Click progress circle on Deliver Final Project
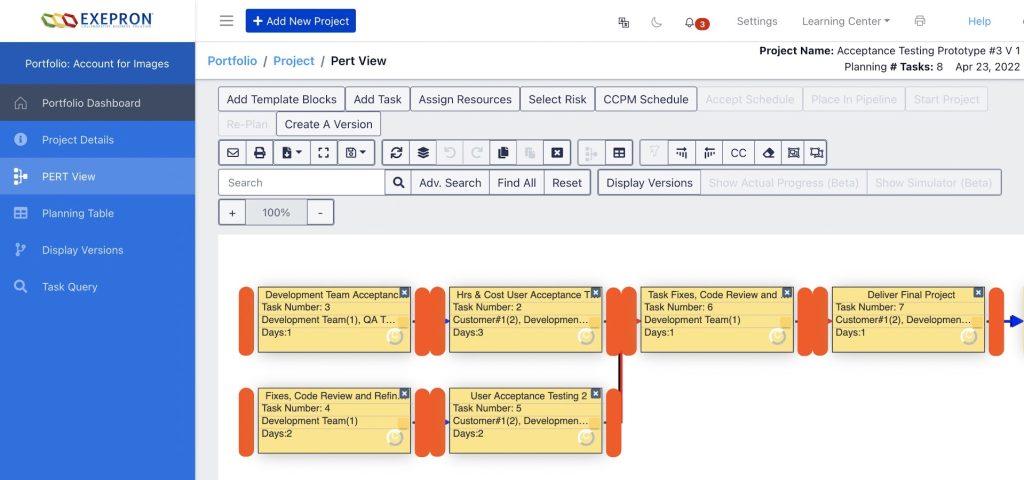The width and height of the screenshot is (1024, 480). (968, 336)
